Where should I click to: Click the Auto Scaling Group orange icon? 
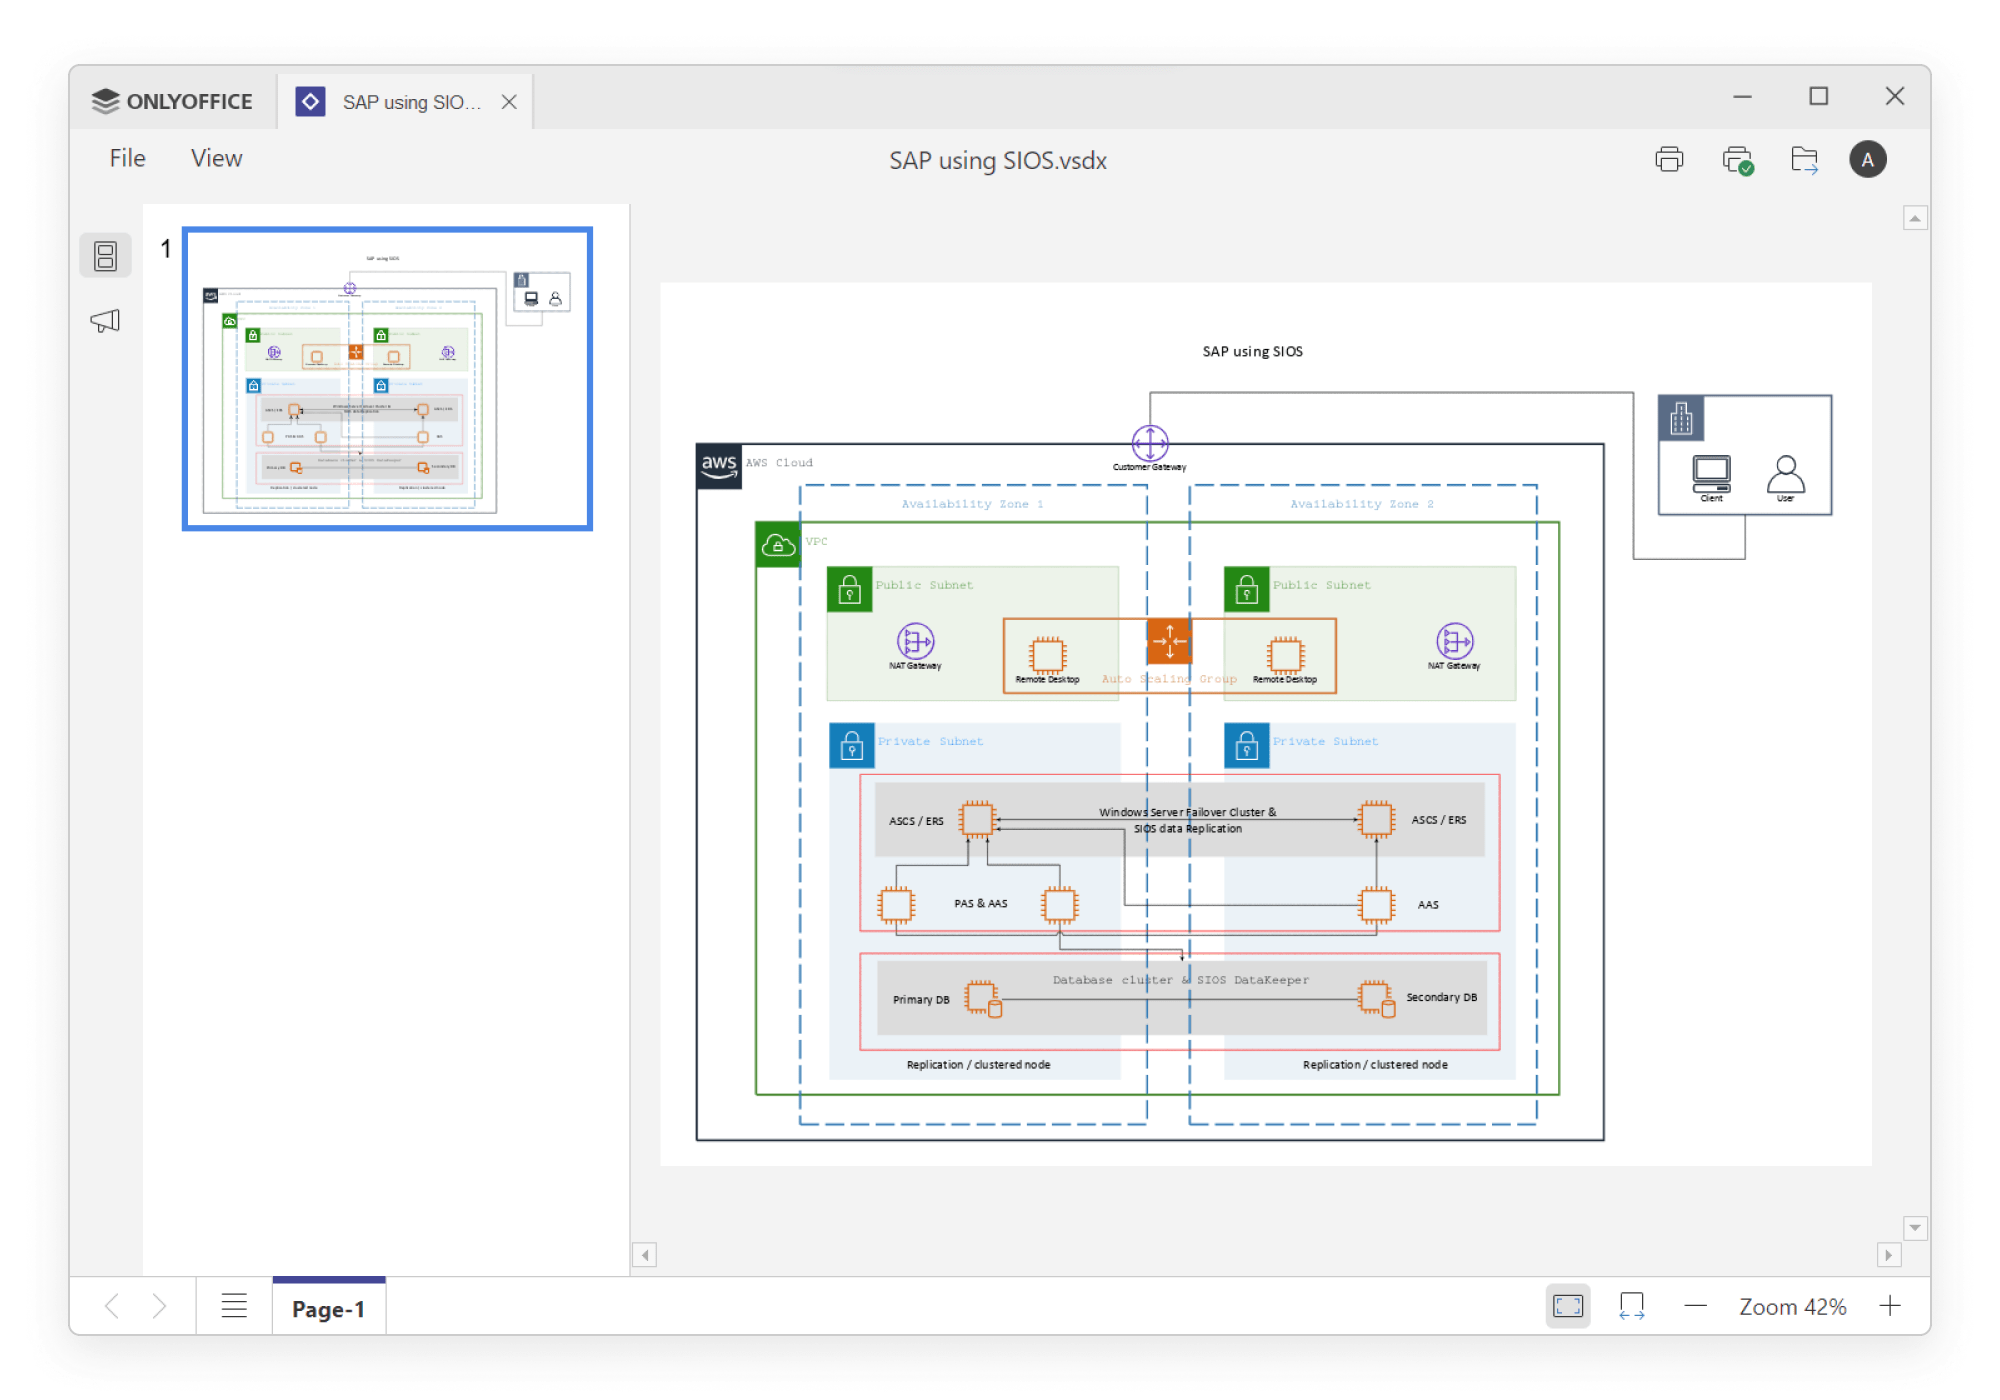click(1169, 640)
